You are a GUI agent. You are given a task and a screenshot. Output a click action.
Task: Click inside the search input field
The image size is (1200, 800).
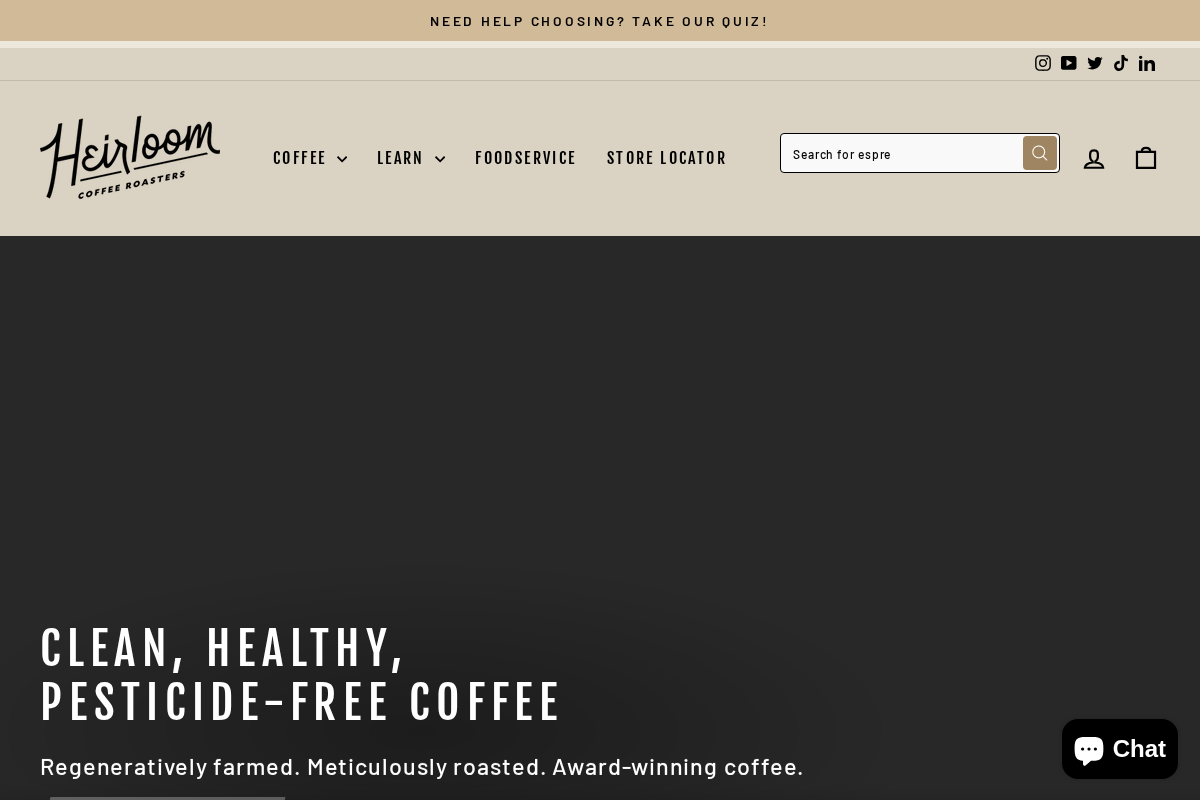[900, 153]
